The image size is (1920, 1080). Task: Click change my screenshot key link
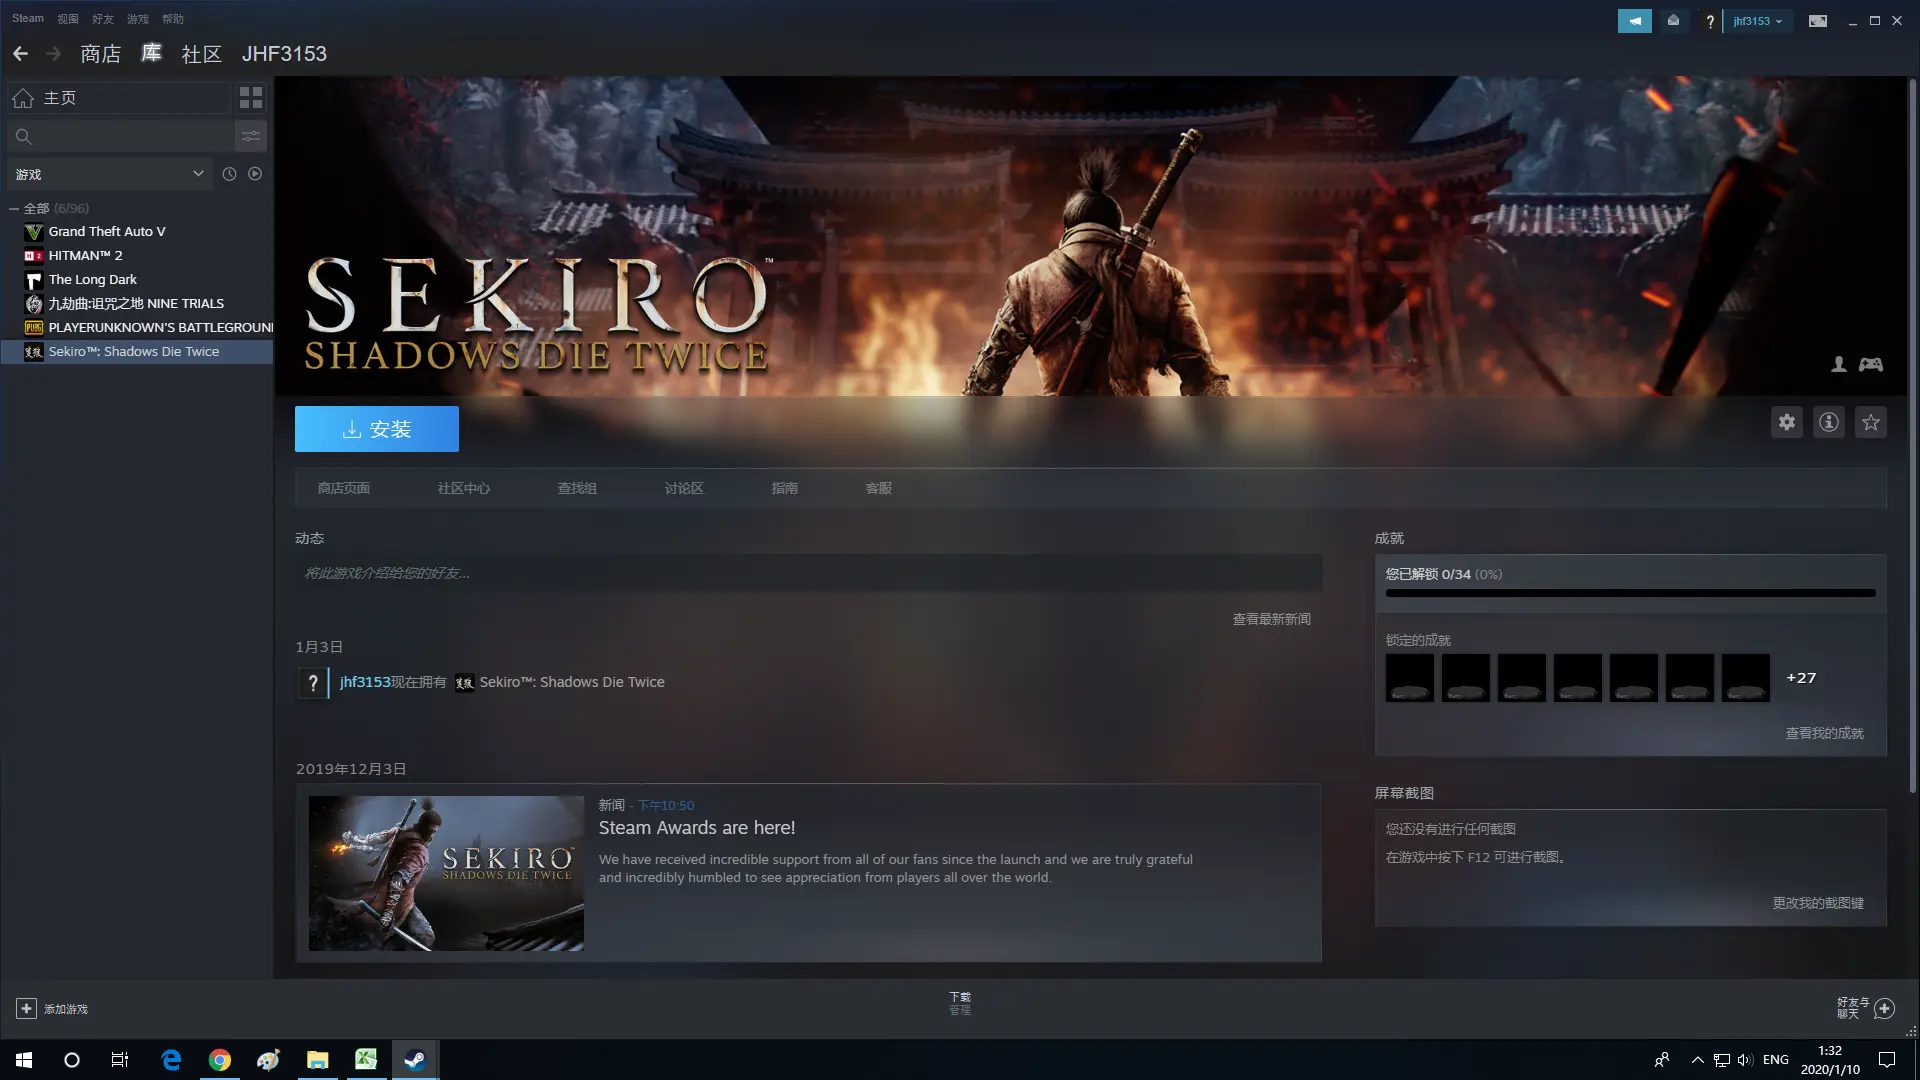[x=1818, y=904]
